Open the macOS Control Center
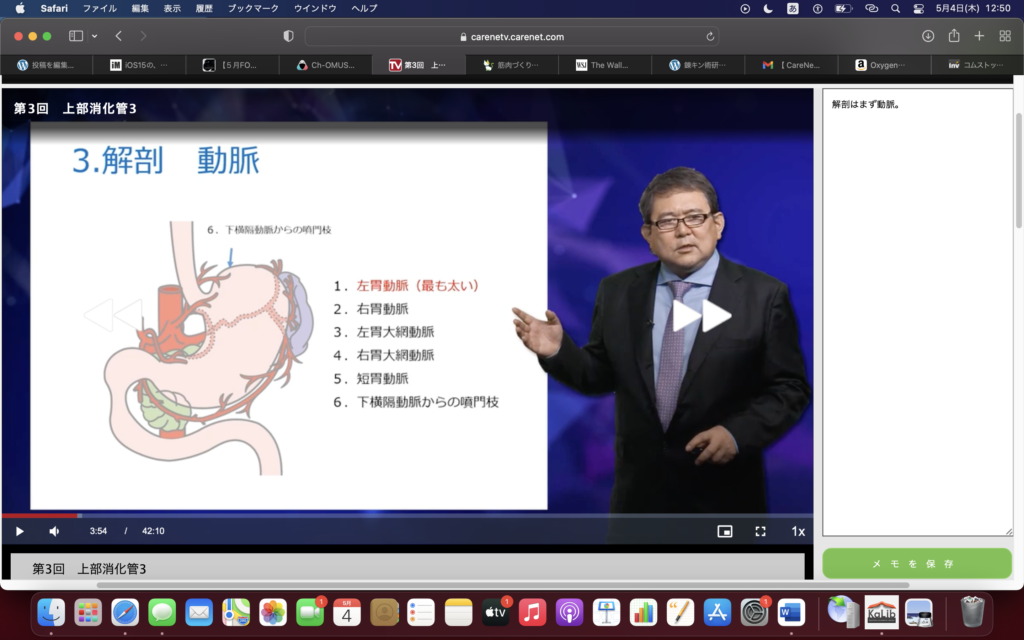Viewport: 1024px width, 640px height. point(918,8)
